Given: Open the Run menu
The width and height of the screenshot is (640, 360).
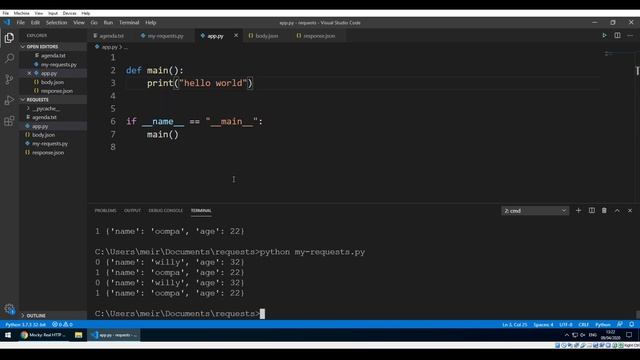Looking at the screenshot, I should (x=108, y=22).
